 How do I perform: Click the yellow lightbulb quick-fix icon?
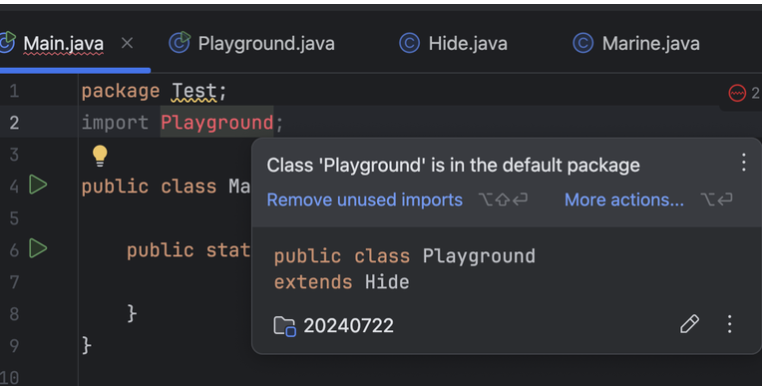pos(100,156)
